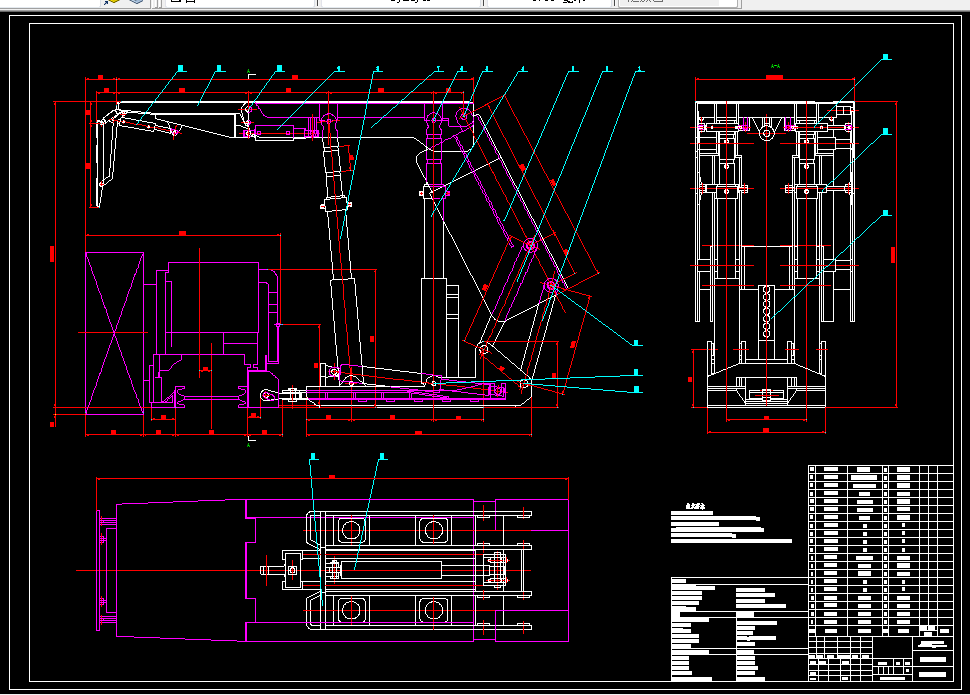Viewport: 970px width, 695px height.
Task: Select the upper green section-cut marker "A" above the side view
Action: pyautogui.click(x=249, y=72)
